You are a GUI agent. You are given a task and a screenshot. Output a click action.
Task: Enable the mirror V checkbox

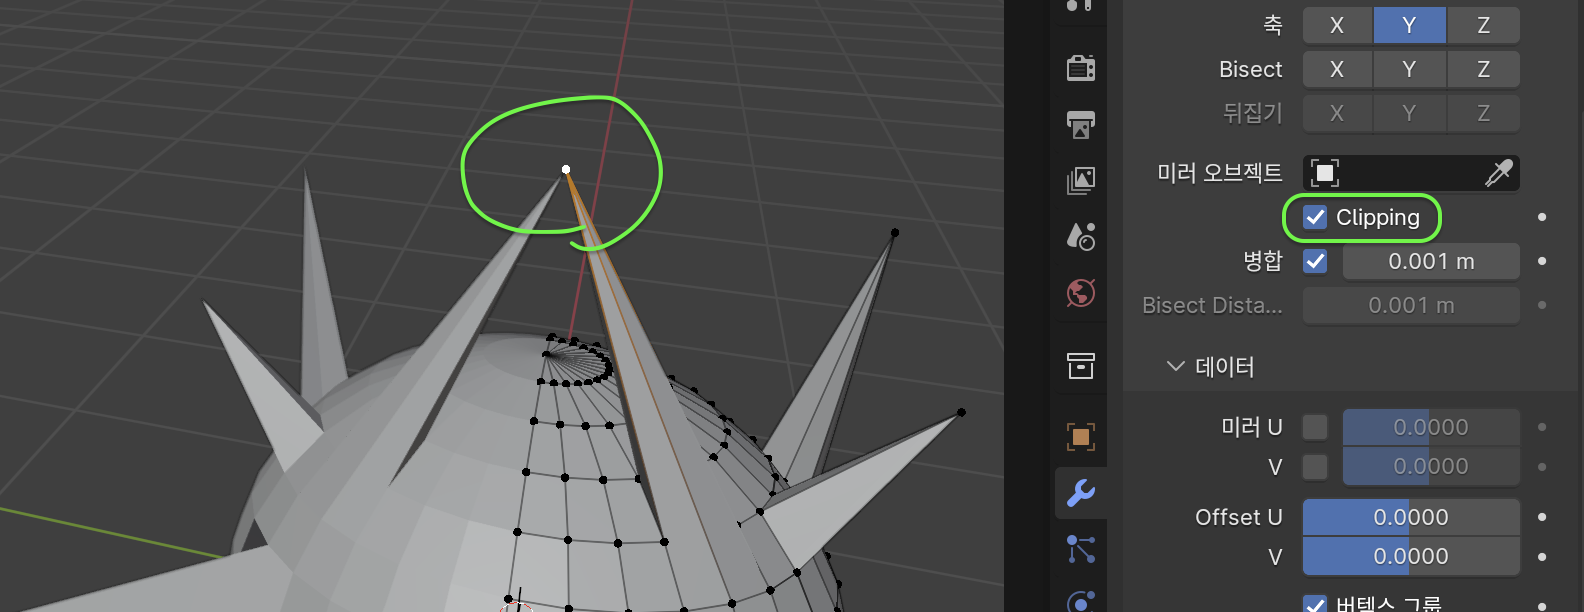point(1315,466)
